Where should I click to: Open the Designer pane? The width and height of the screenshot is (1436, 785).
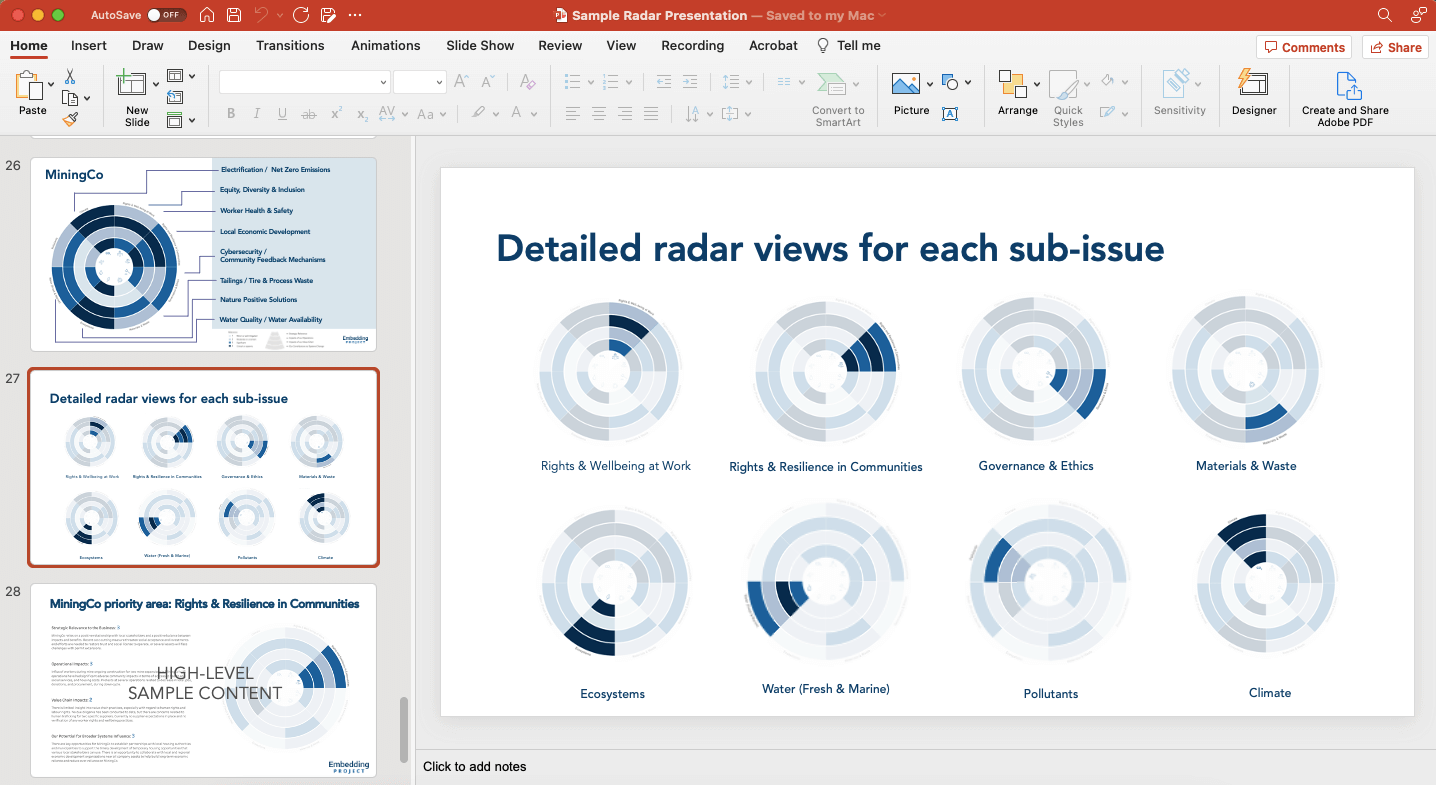tap(1253, 95)
